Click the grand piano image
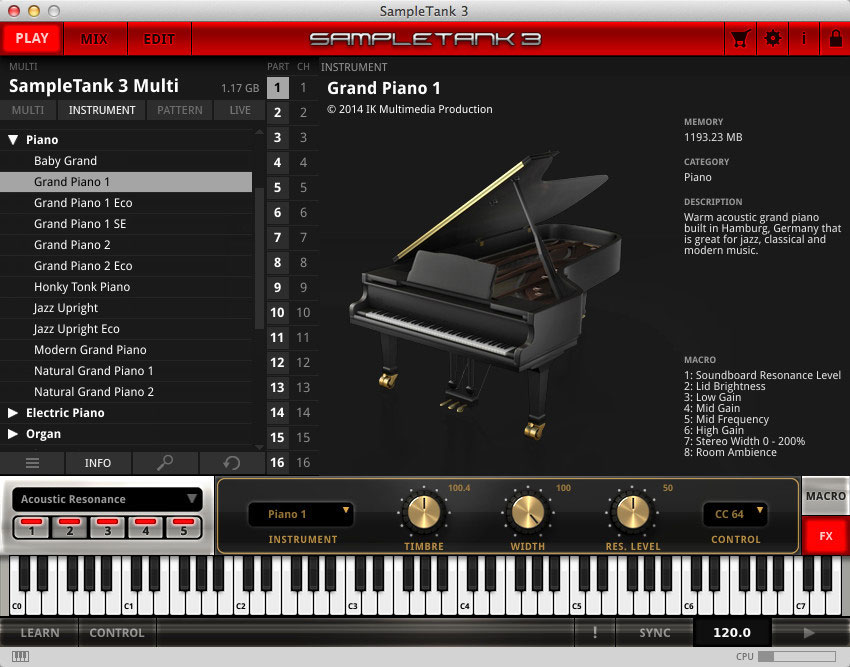Screen dimensions: 850x667 click(485, 296)
